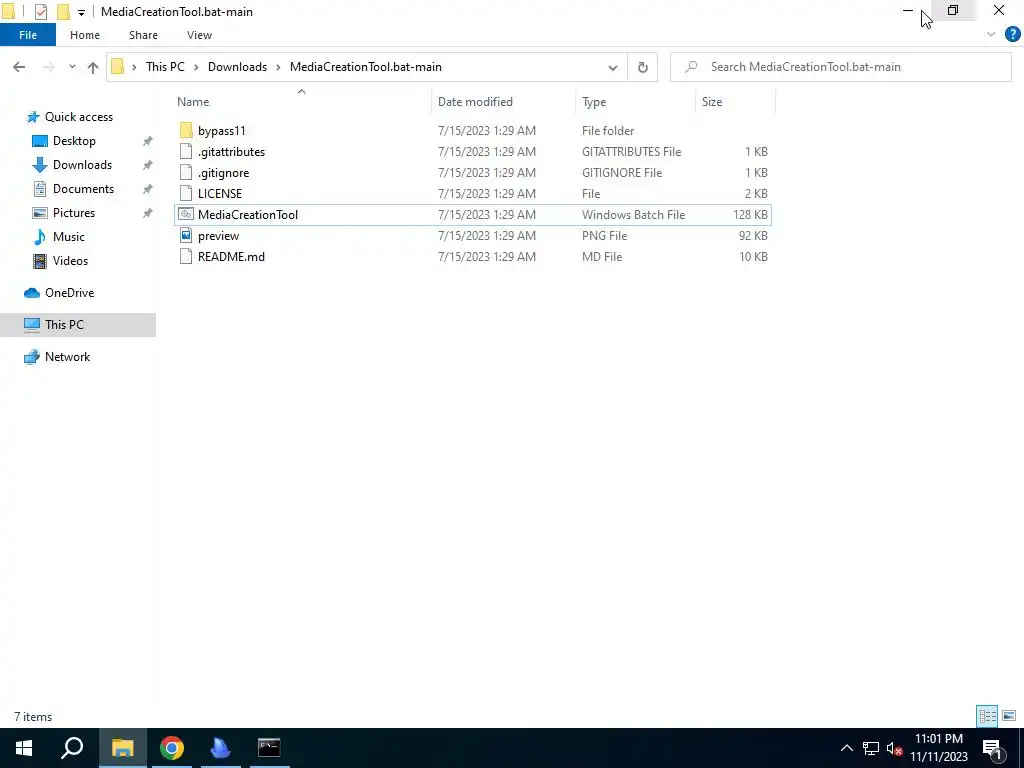Expand root breadcrumb chevron beside folder icon
This screenshot has width=1024, height=768.
(x=135, y=67)
